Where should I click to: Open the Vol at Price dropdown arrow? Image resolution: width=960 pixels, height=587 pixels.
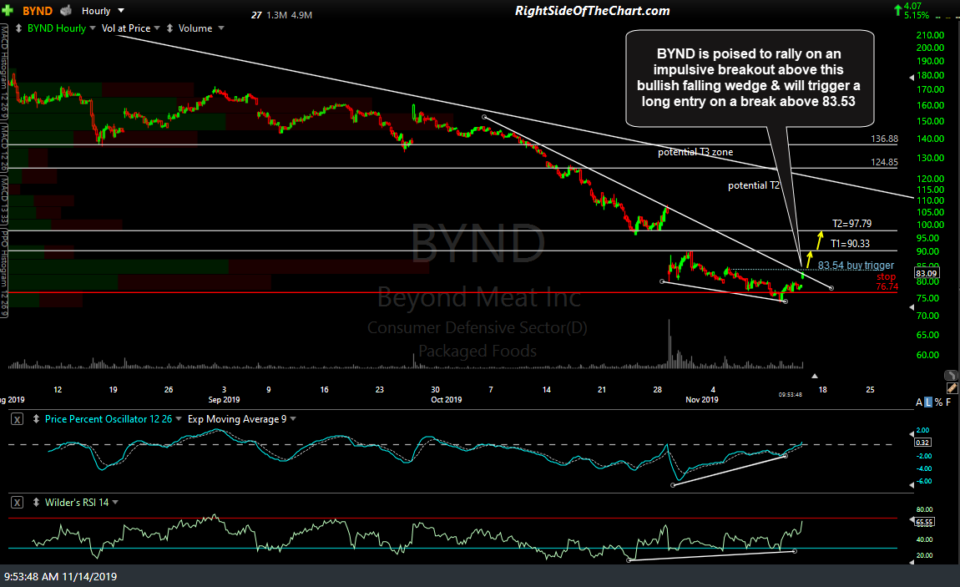pos(157,27)
